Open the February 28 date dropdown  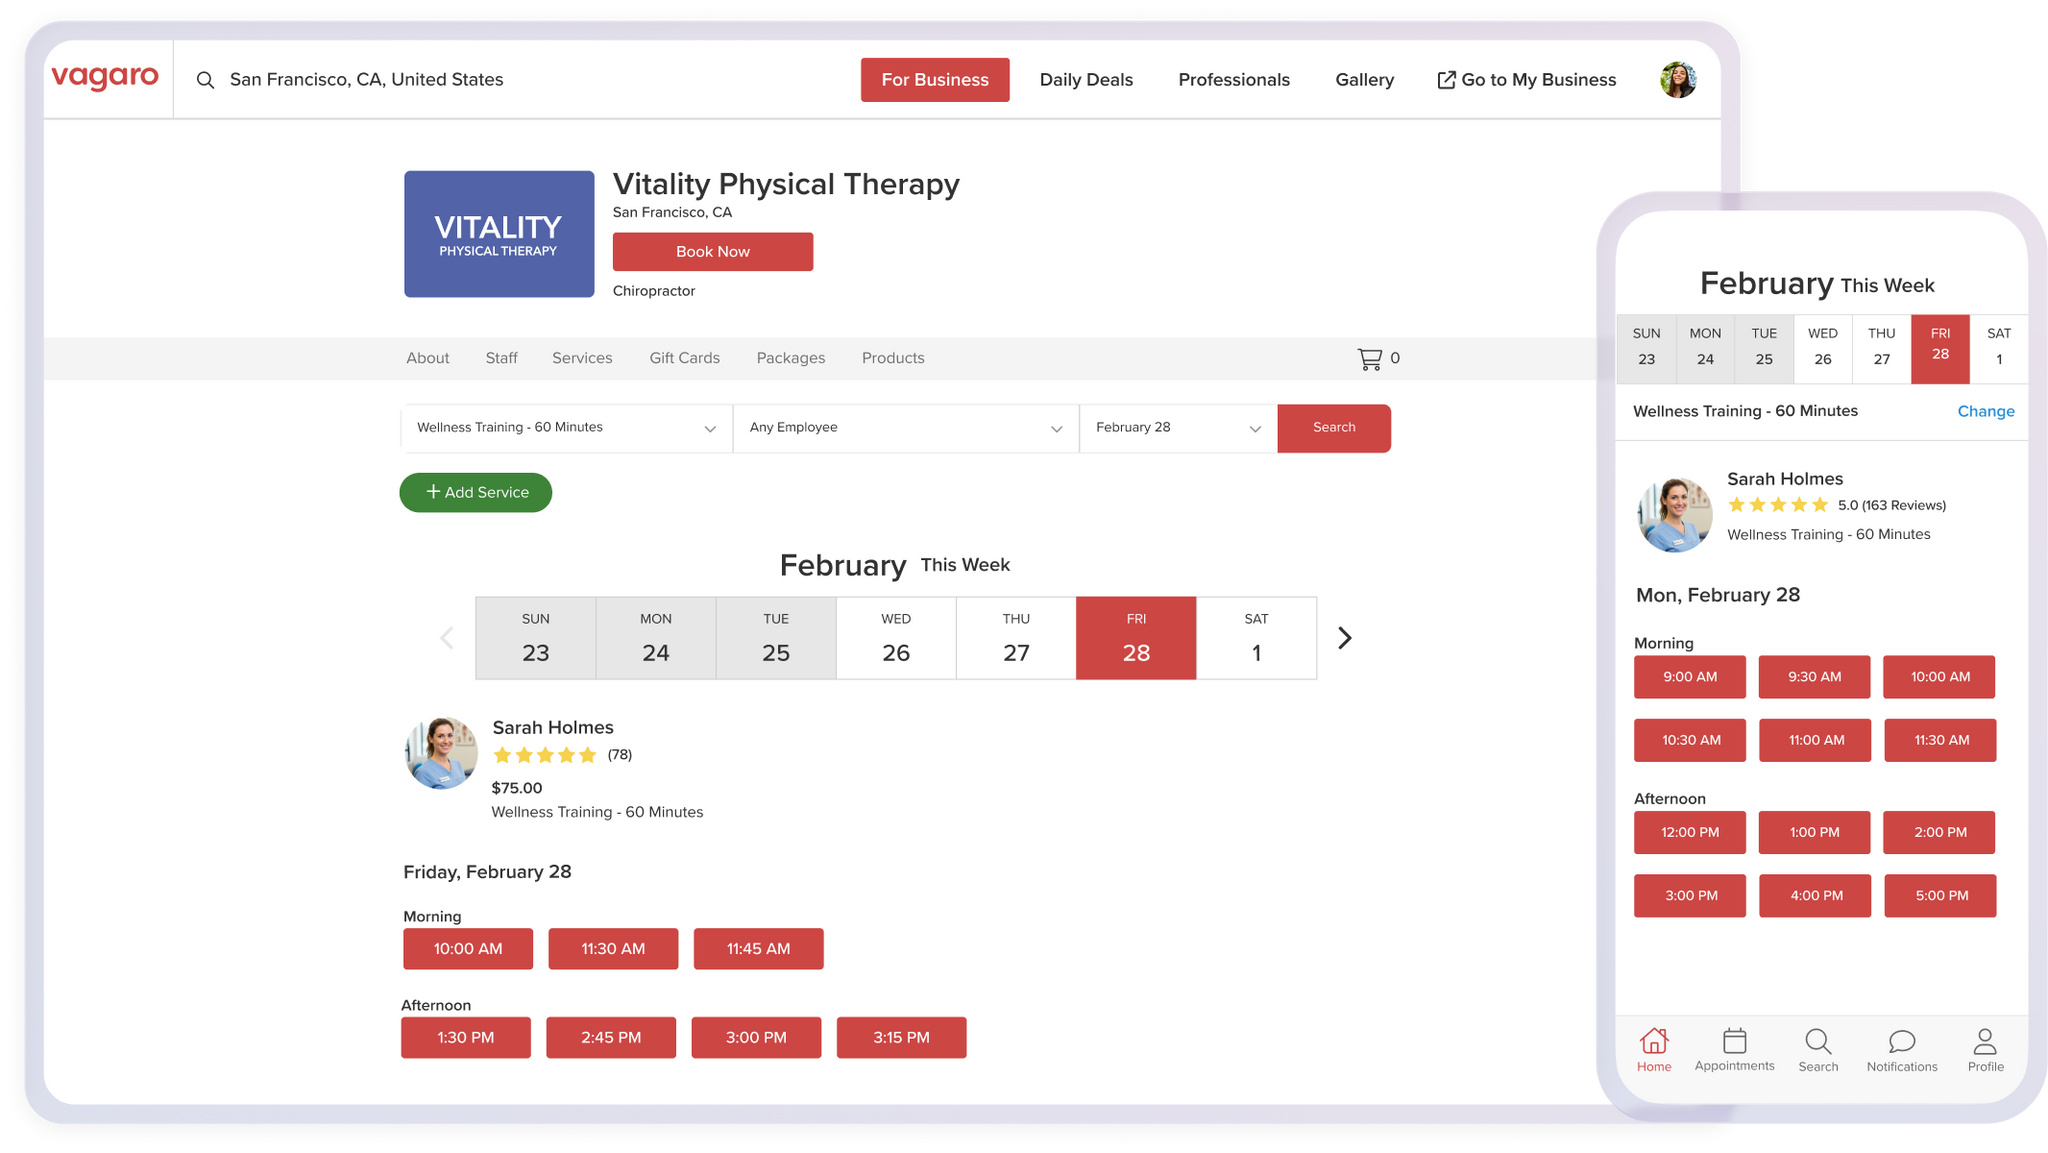pyautogui.click(x=1178, y=428)
